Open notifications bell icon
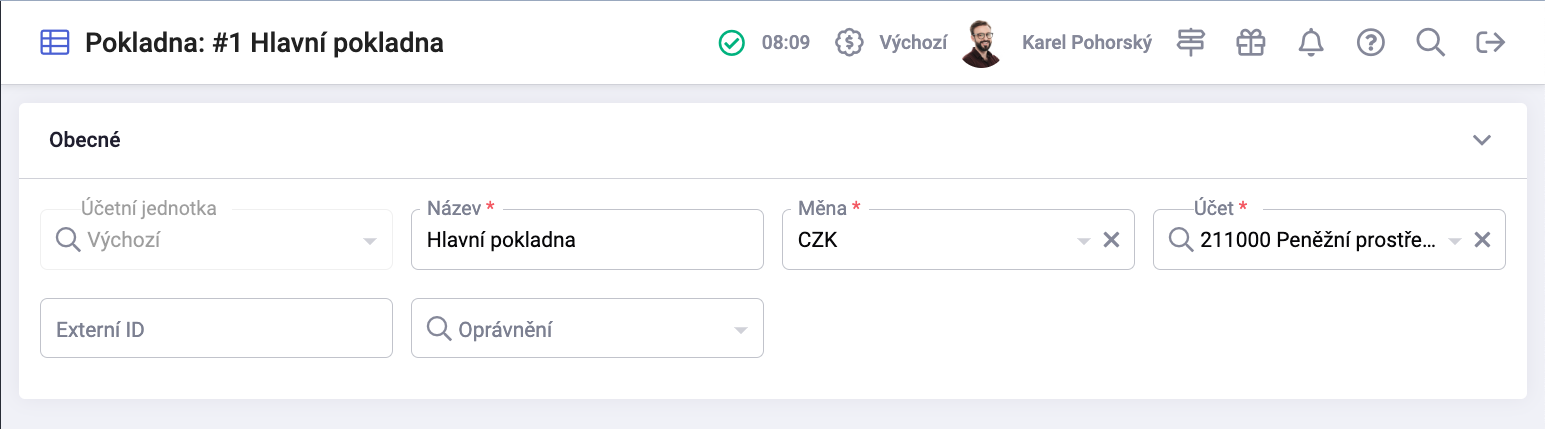Screen dimensions: 1545x429 click(x=1310, y=43)
